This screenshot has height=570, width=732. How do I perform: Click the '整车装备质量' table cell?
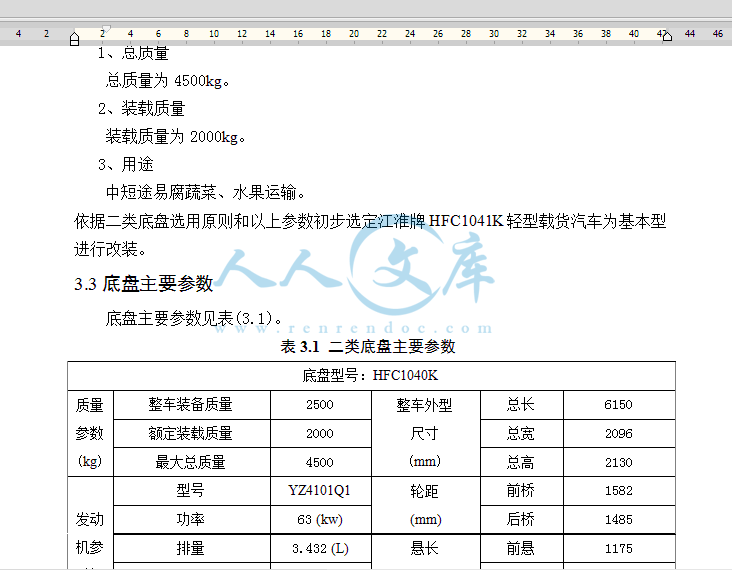(191, 405)
